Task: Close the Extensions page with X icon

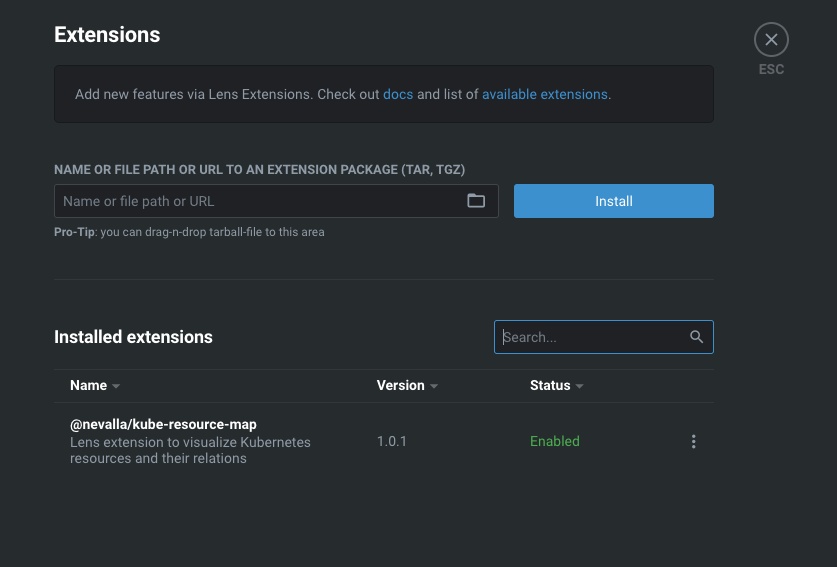Action: [x=771, y=40]
